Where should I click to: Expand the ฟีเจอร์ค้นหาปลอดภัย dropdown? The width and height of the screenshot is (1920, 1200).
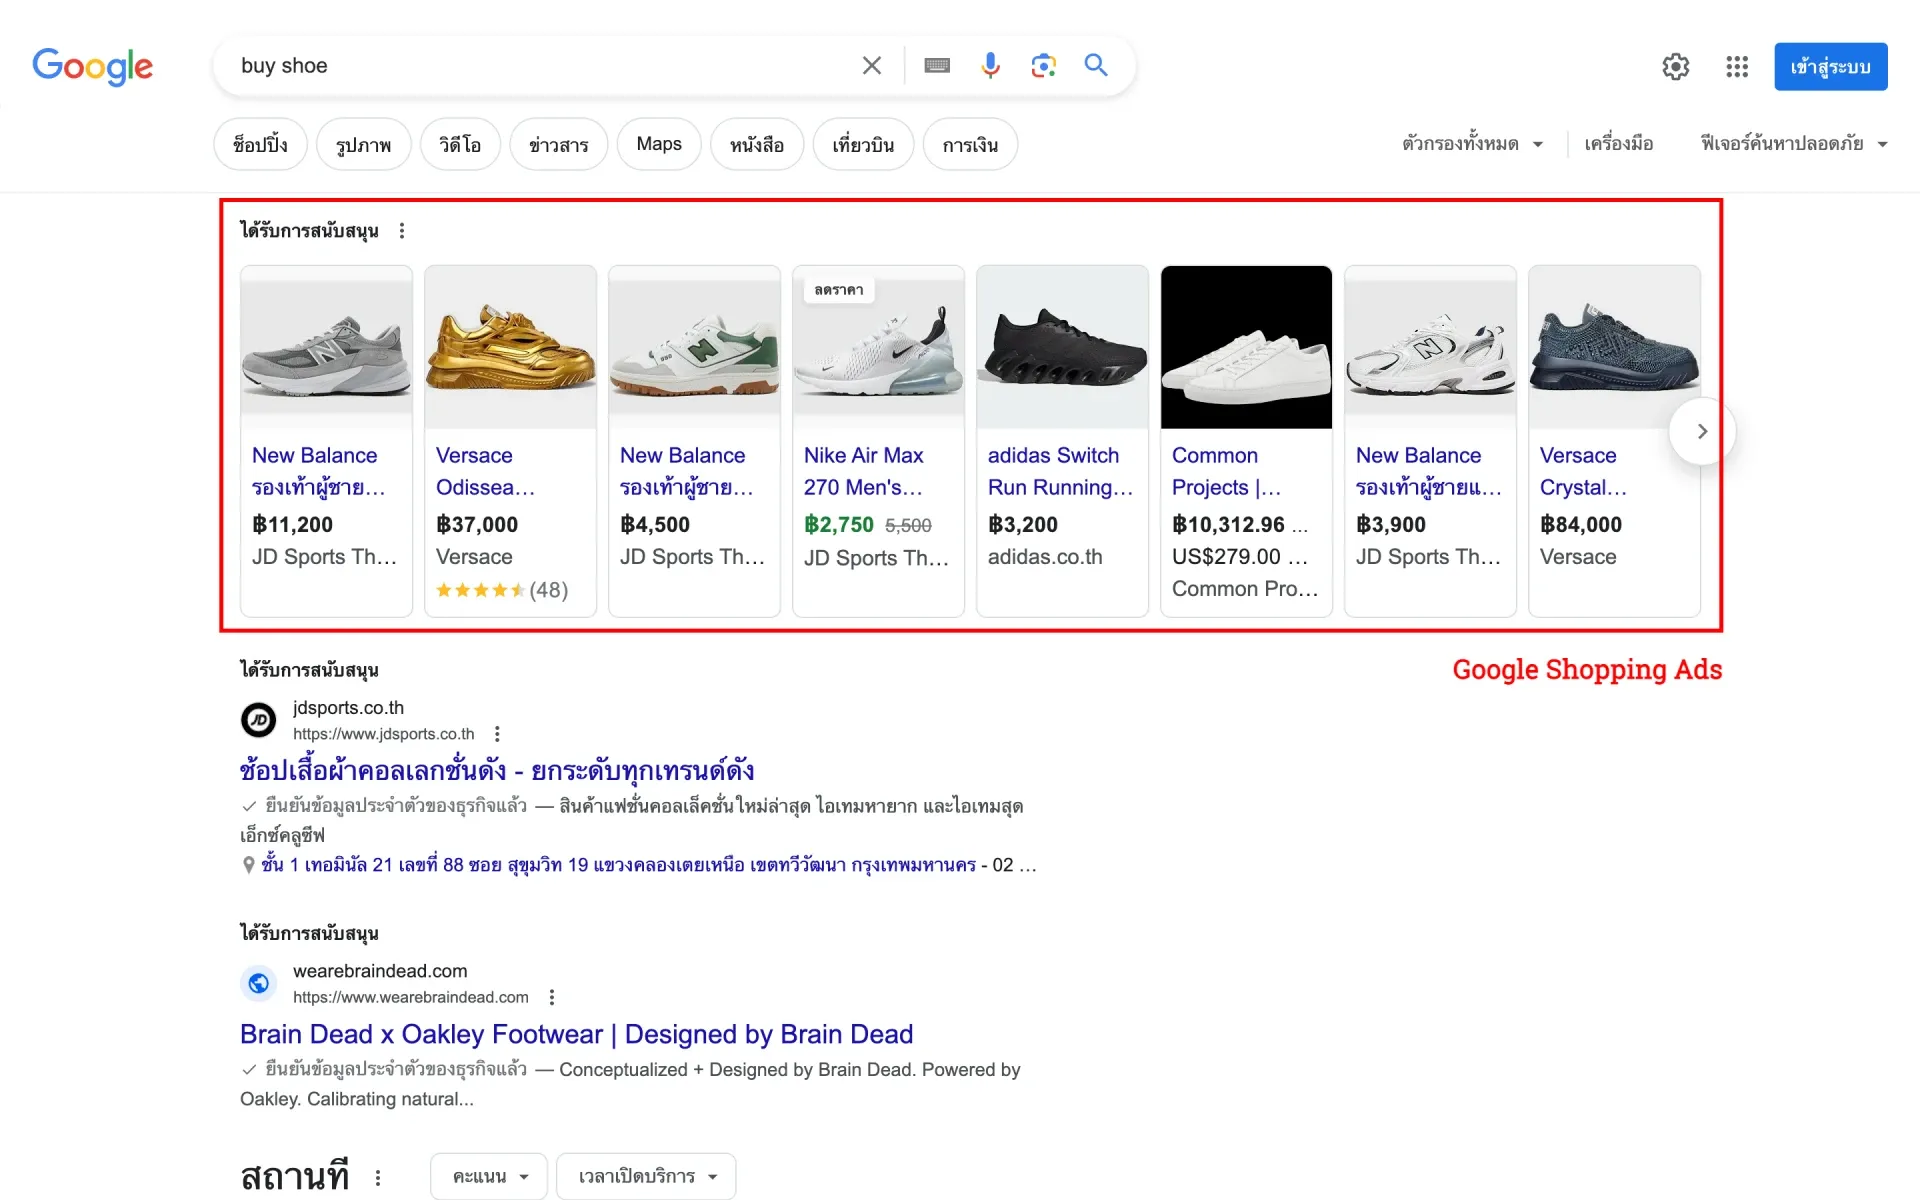(1794, 144)
